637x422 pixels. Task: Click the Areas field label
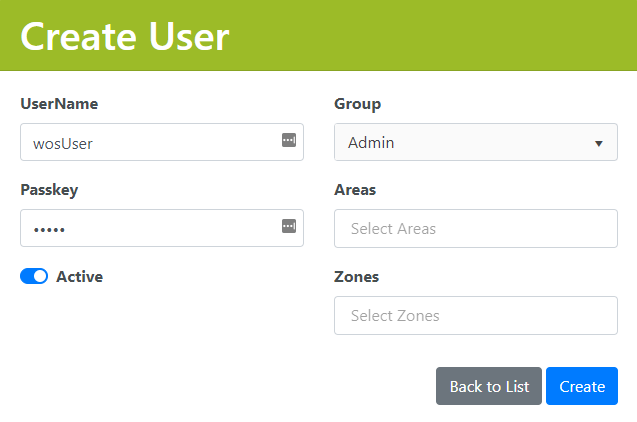click(355, 190)
